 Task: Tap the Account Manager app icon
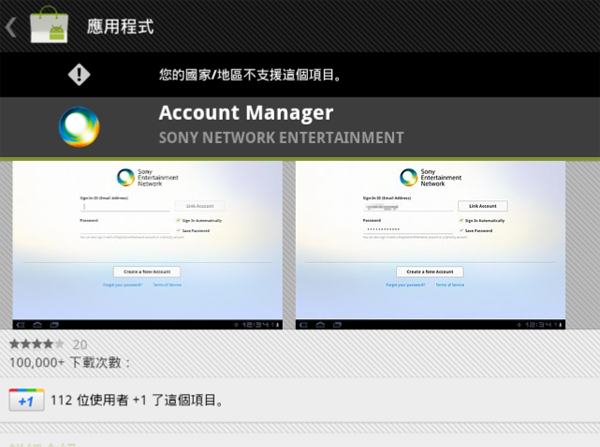tap(79, 127)
